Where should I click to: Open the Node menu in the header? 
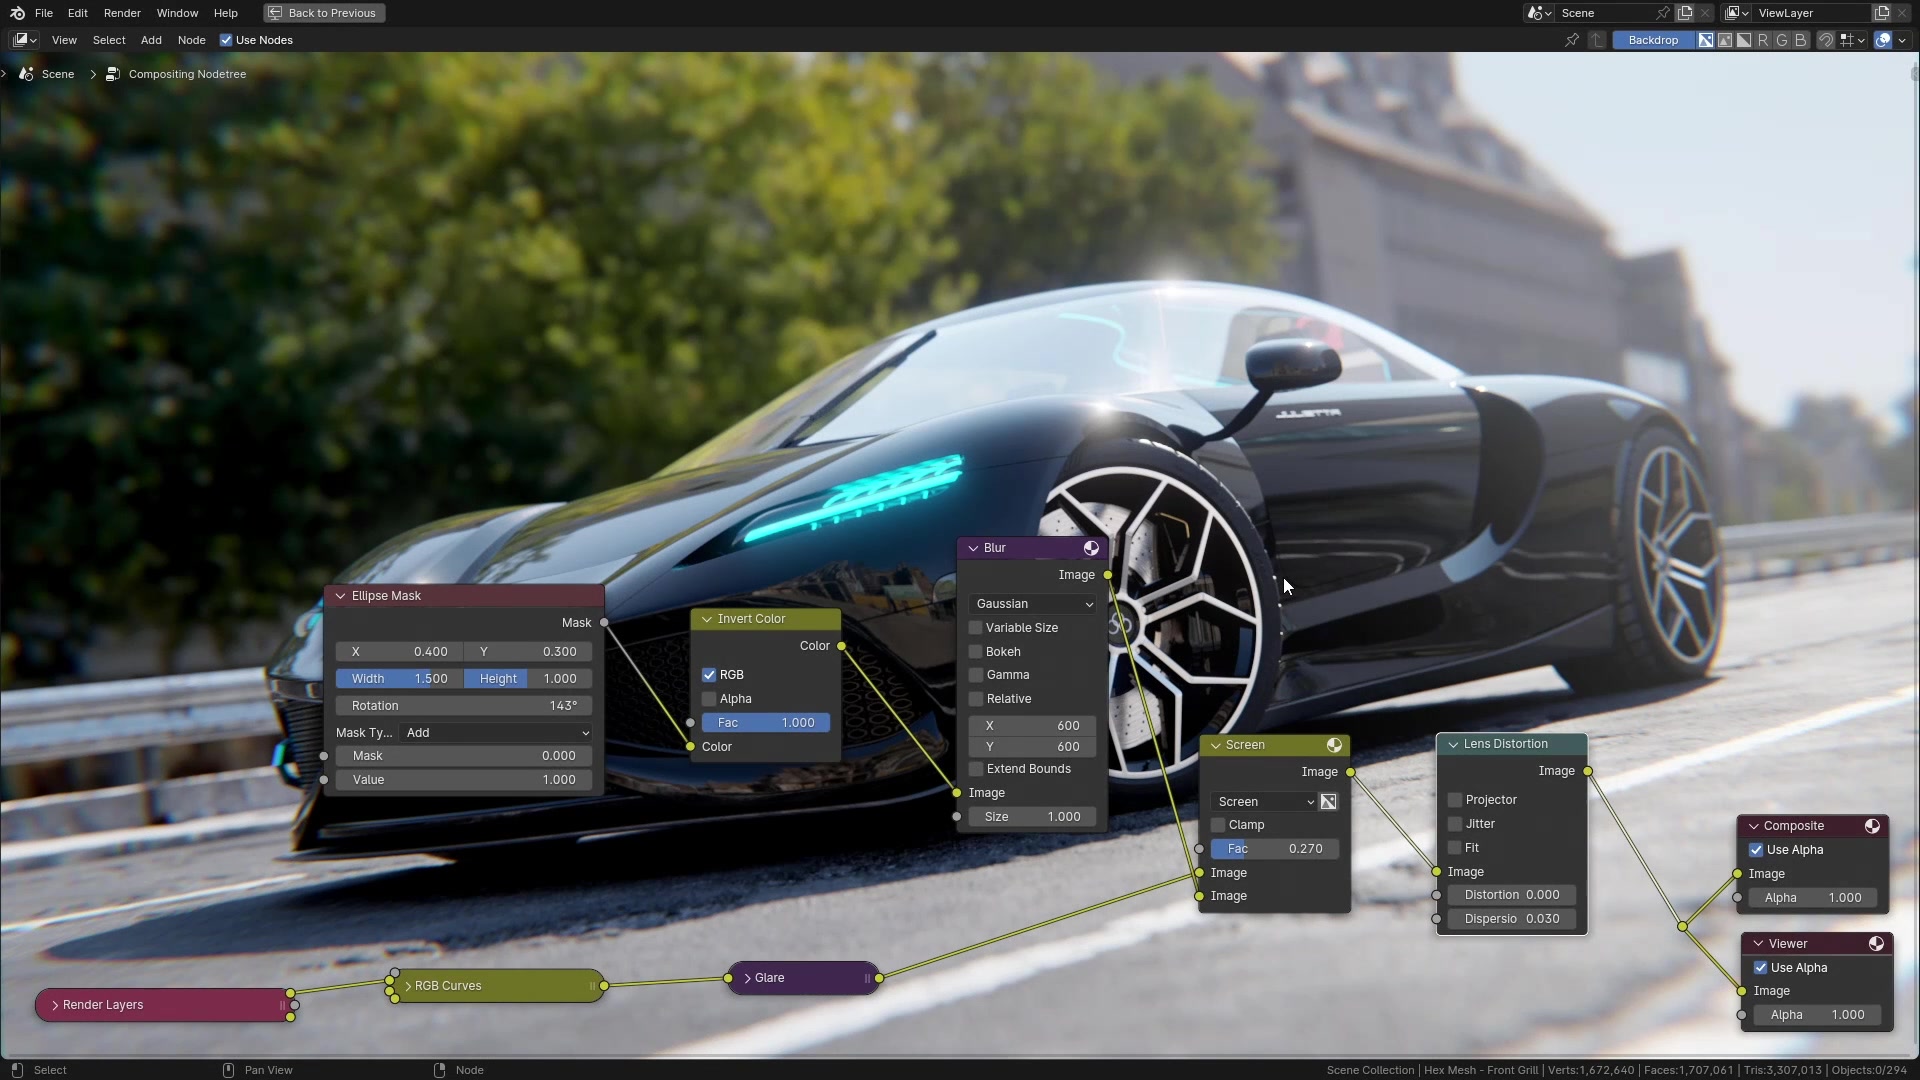(191, 40)
